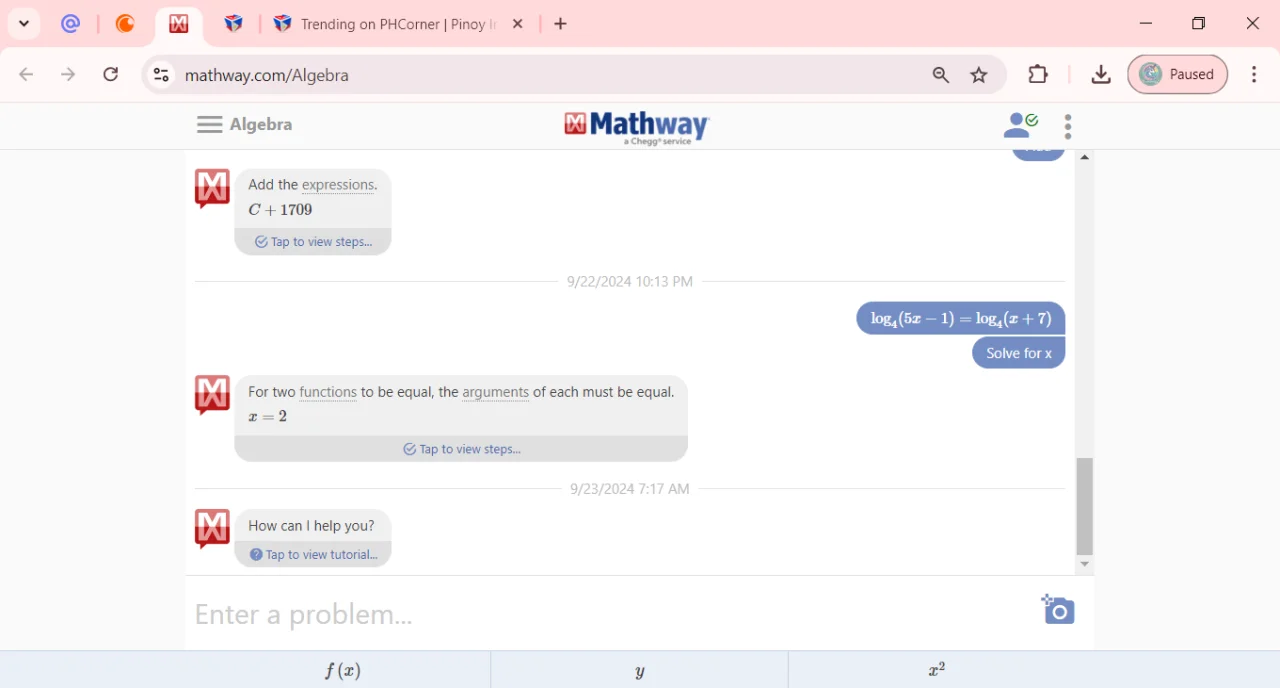Click the 'Solve for x' bubble
1280x688 pixels.
[x=1019, y=353]
